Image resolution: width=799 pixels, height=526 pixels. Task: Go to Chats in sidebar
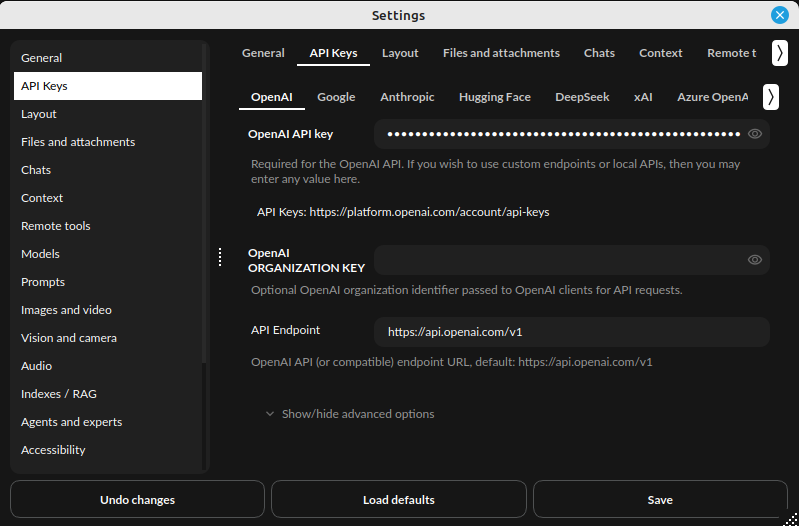108,170
